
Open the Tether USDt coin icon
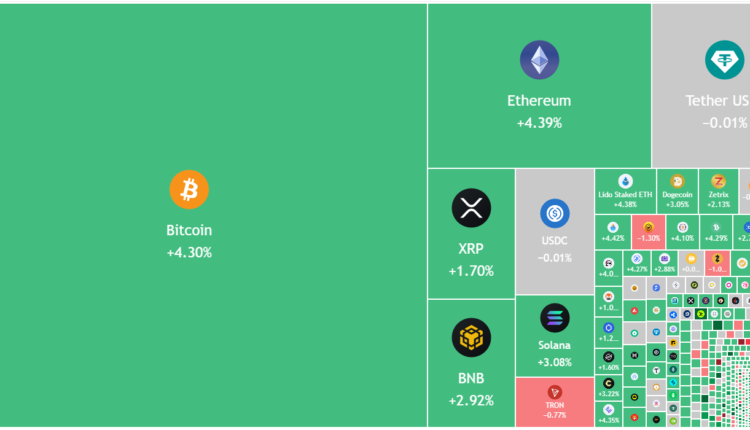tap(723, 61)
